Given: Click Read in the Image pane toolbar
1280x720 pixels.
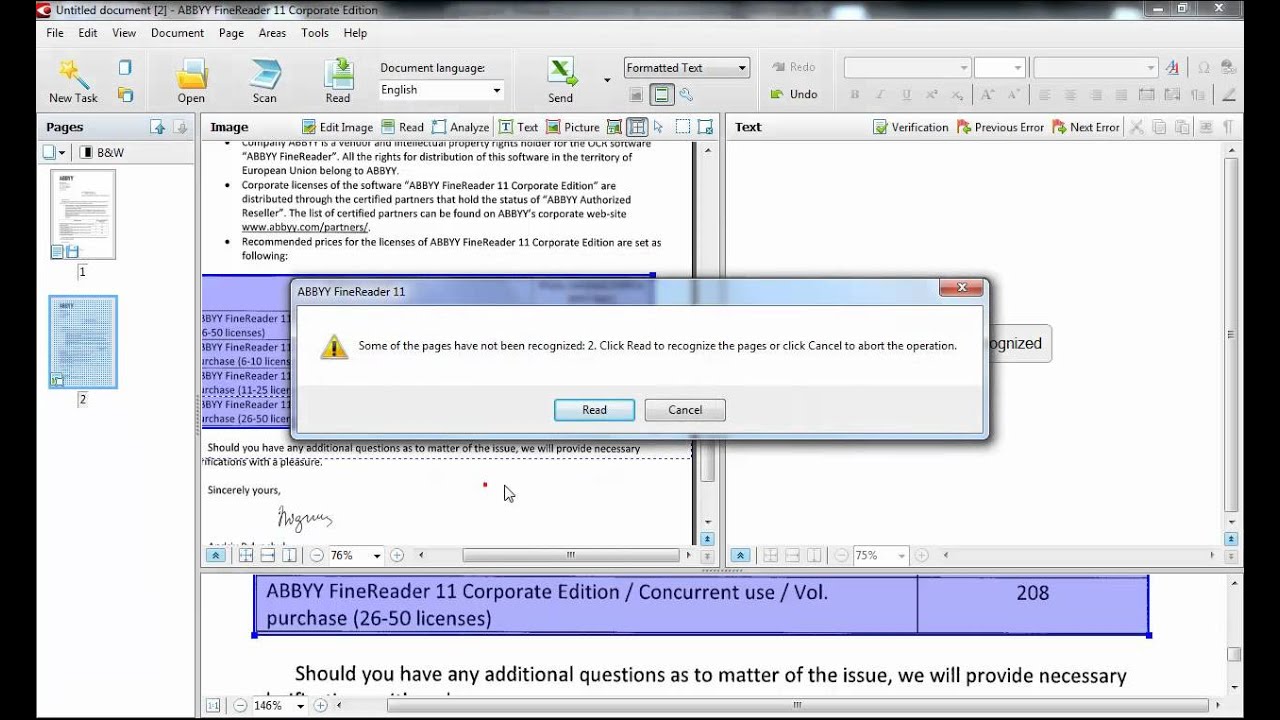Looking at the screenshot, I should [x=402, y=127].
